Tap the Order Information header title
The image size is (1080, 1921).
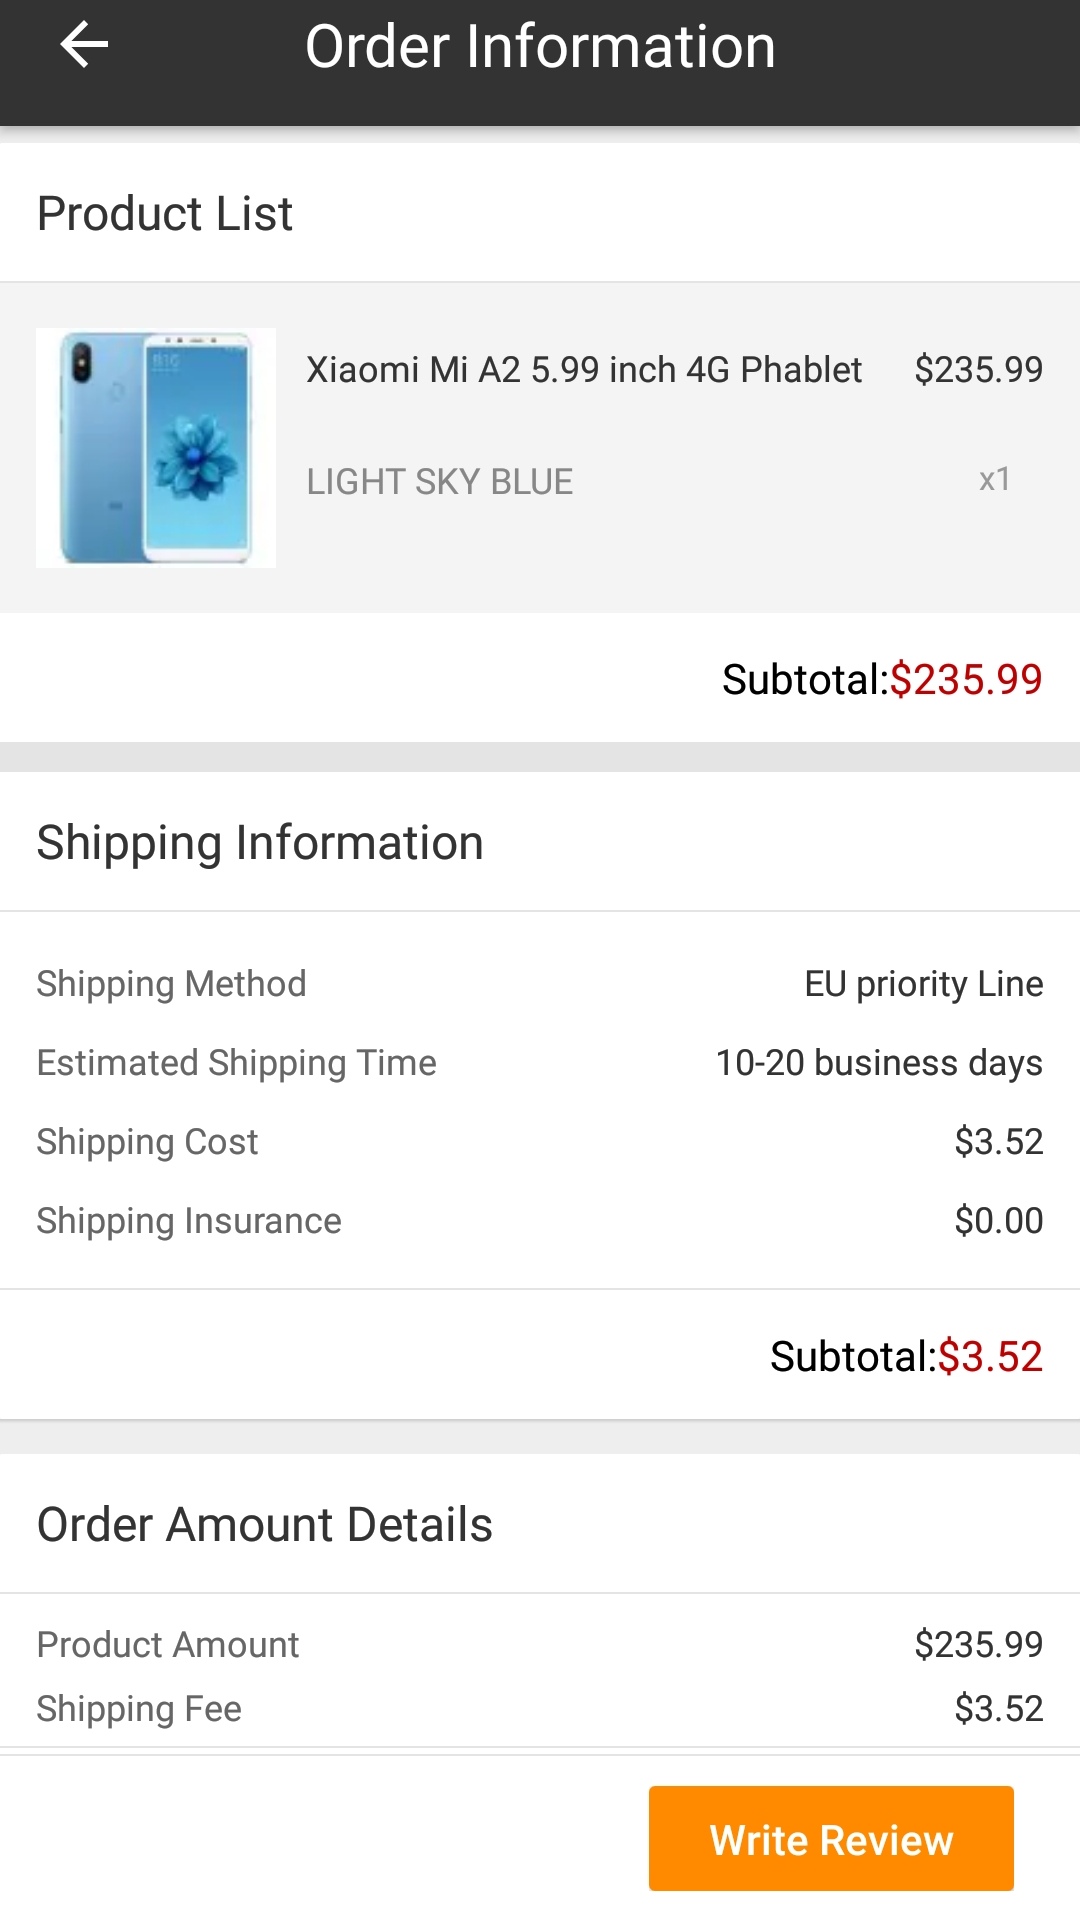[x=540, y=47]
